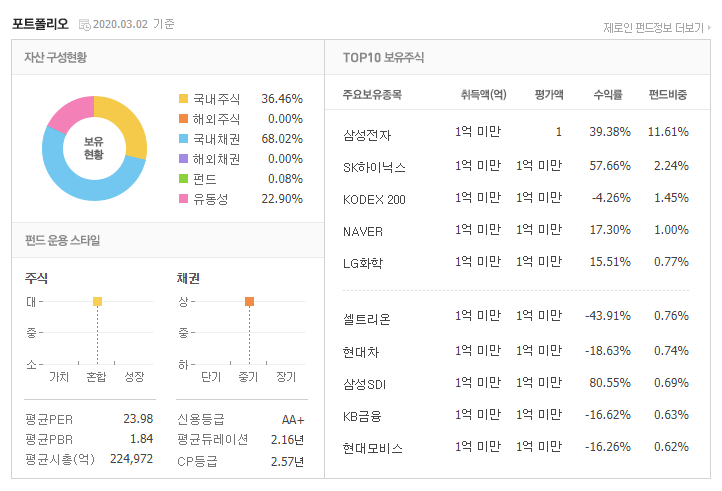Select the 삼성SDI holding name
Image resolution: width=722 pixels, height=491 pixels.
tap(365, 385)
